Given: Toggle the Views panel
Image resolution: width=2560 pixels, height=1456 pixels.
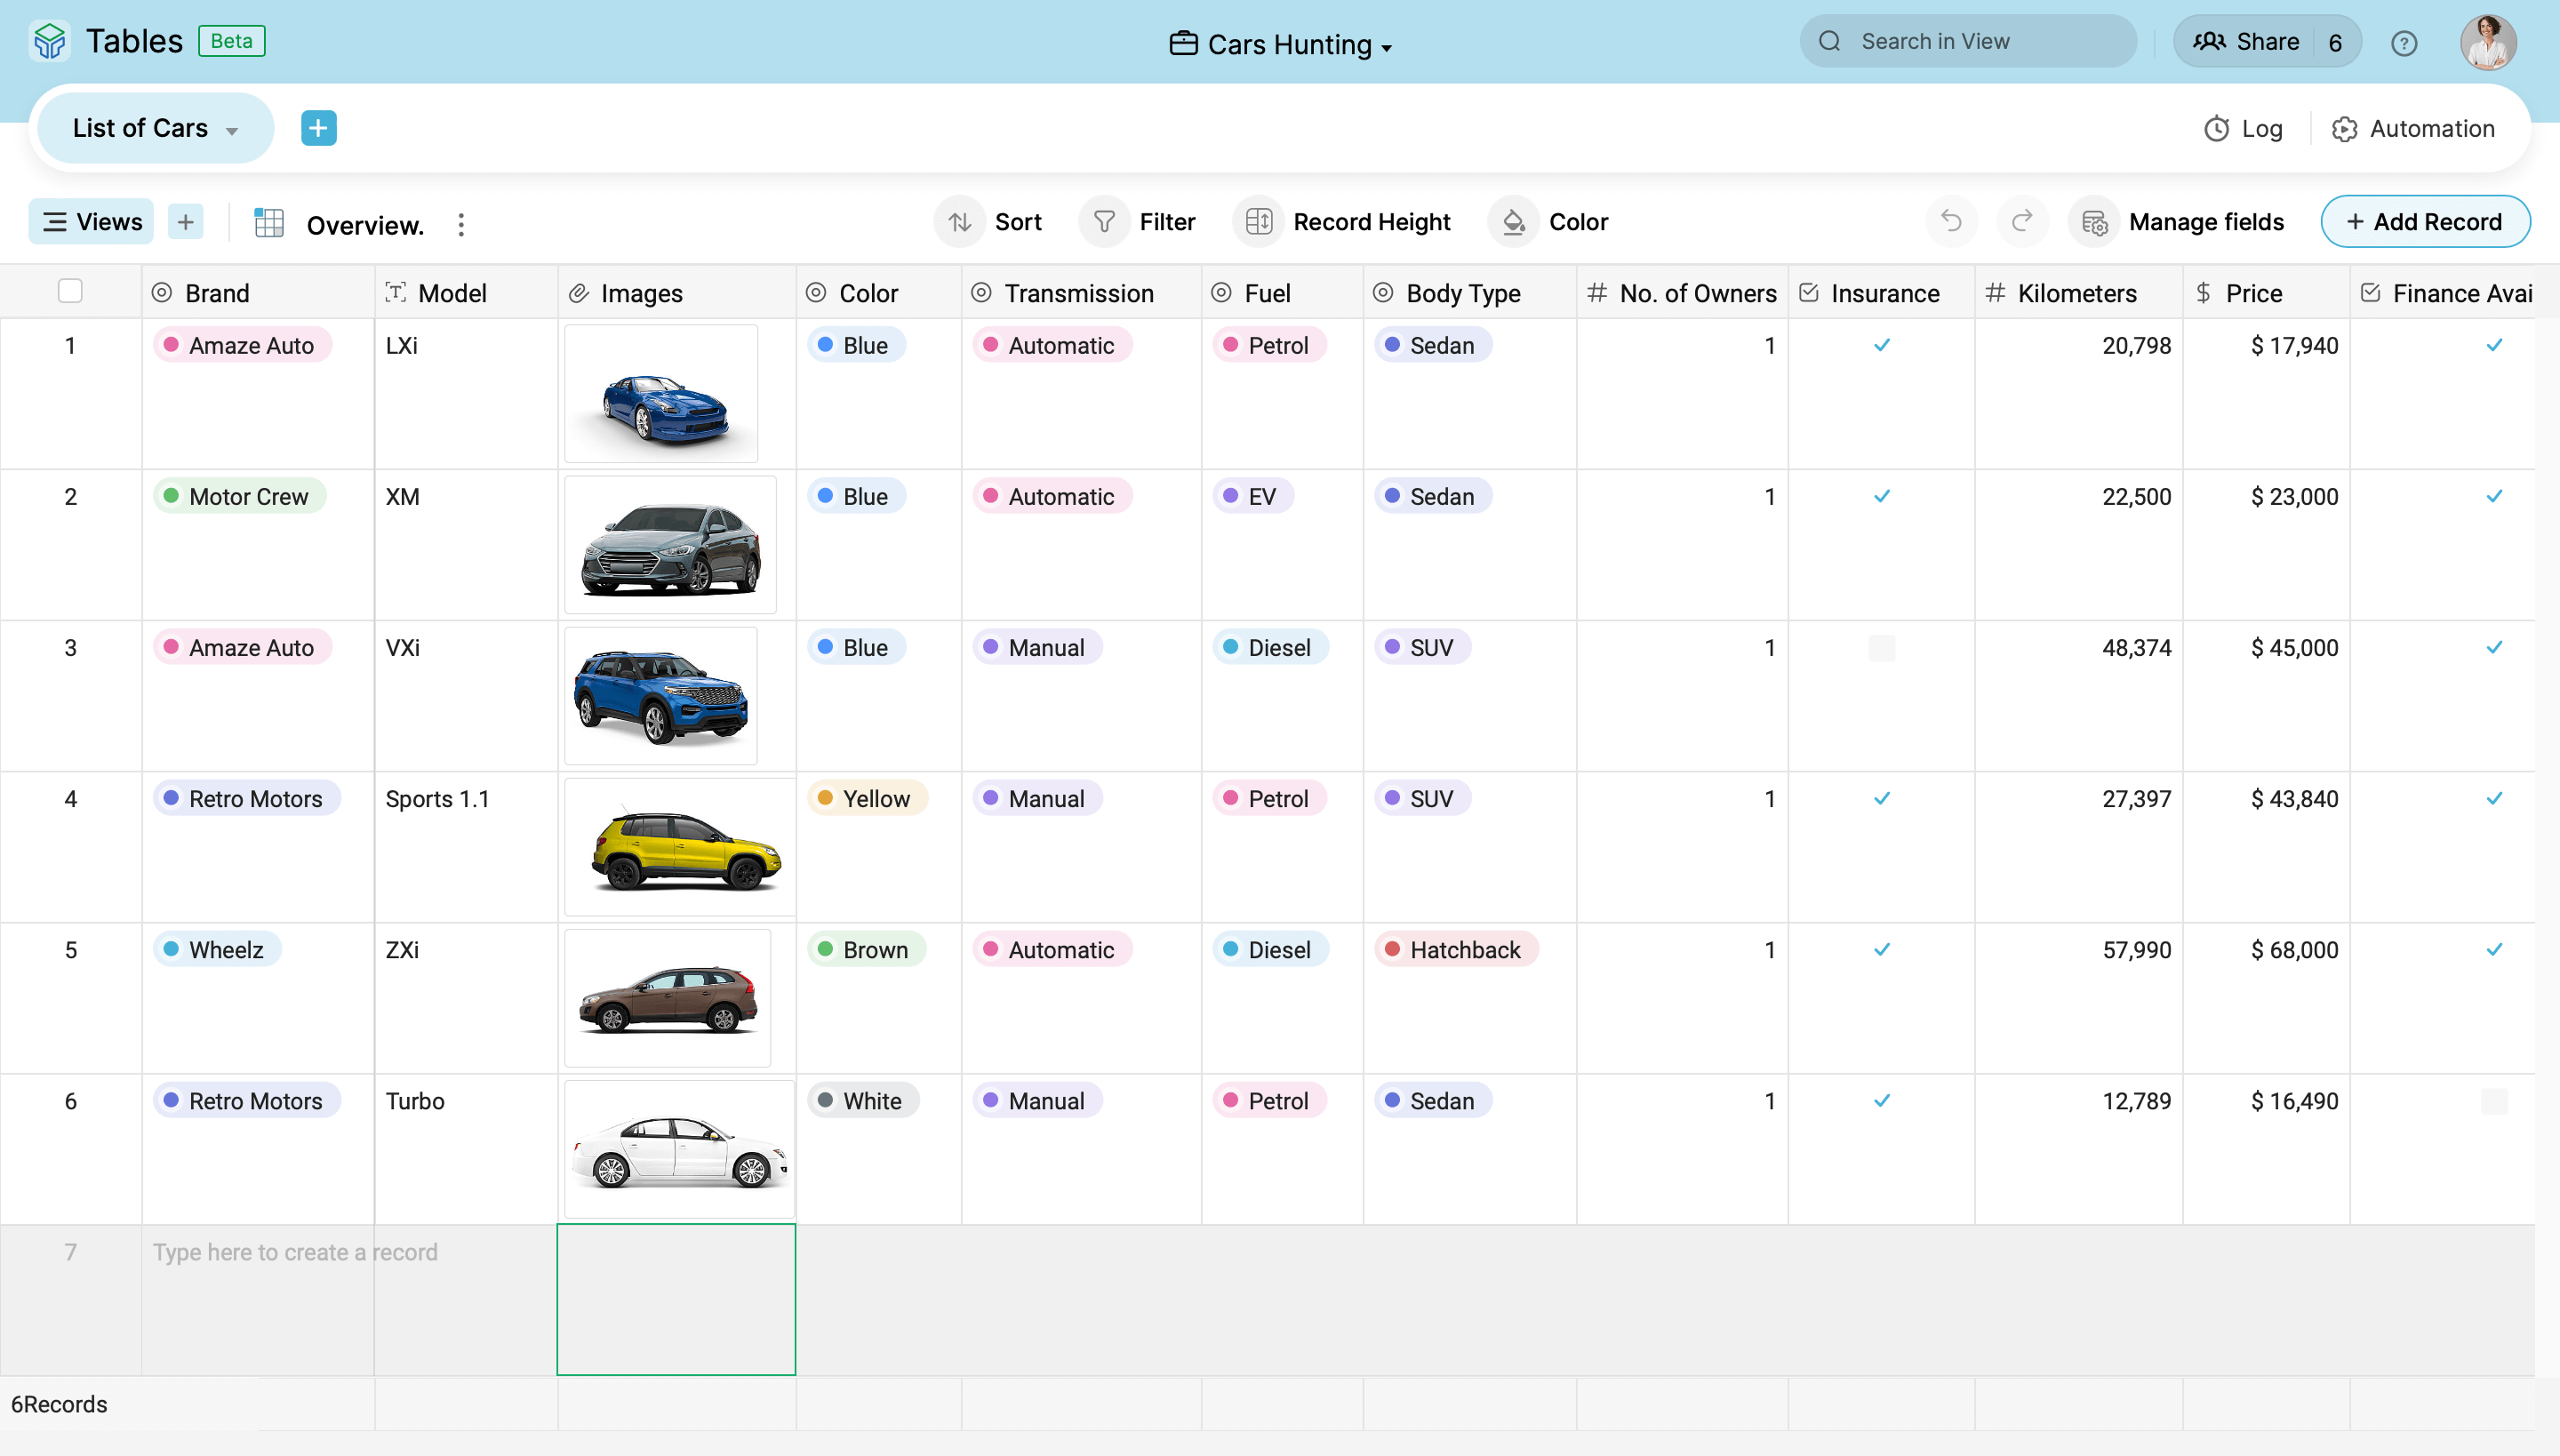Looking at the screenshot, I should [91, 222].
